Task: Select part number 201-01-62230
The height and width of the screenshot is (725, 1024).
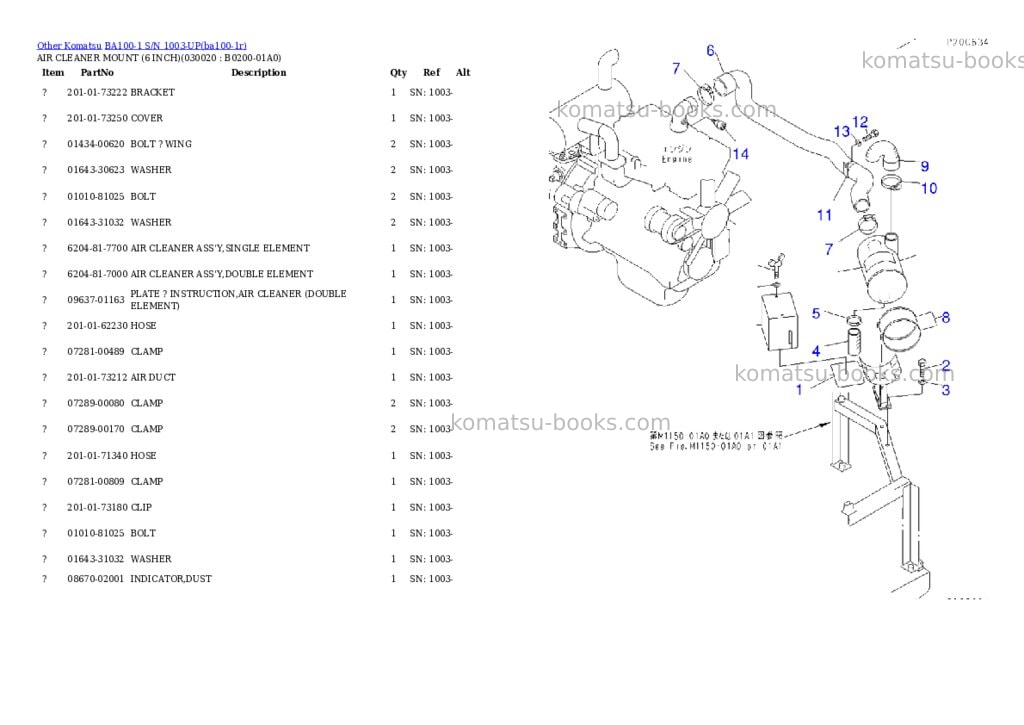Action: point(97,326)
